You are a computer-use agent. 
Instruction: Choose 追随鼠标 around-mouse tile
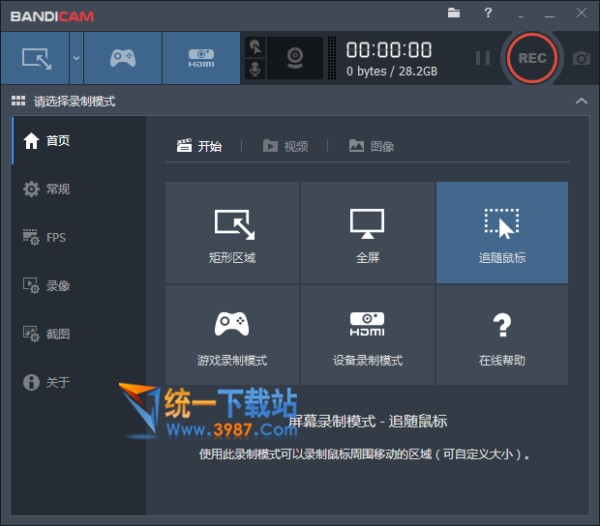(502, 233)
